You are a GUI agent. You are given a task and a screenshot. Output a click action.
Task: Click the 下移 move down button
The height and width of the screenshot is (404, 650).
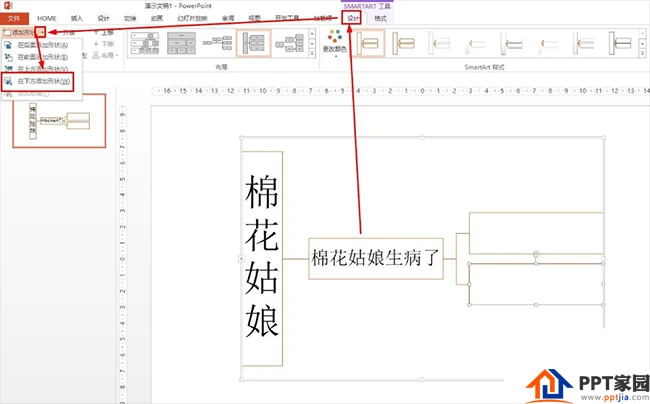pos(104,44)
